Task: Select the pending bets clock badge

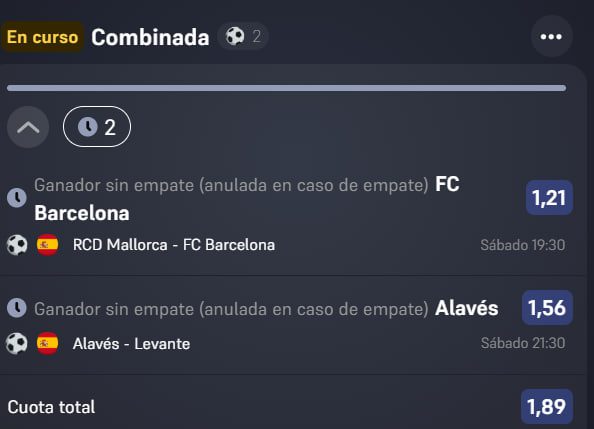Action: click(97, 127)
